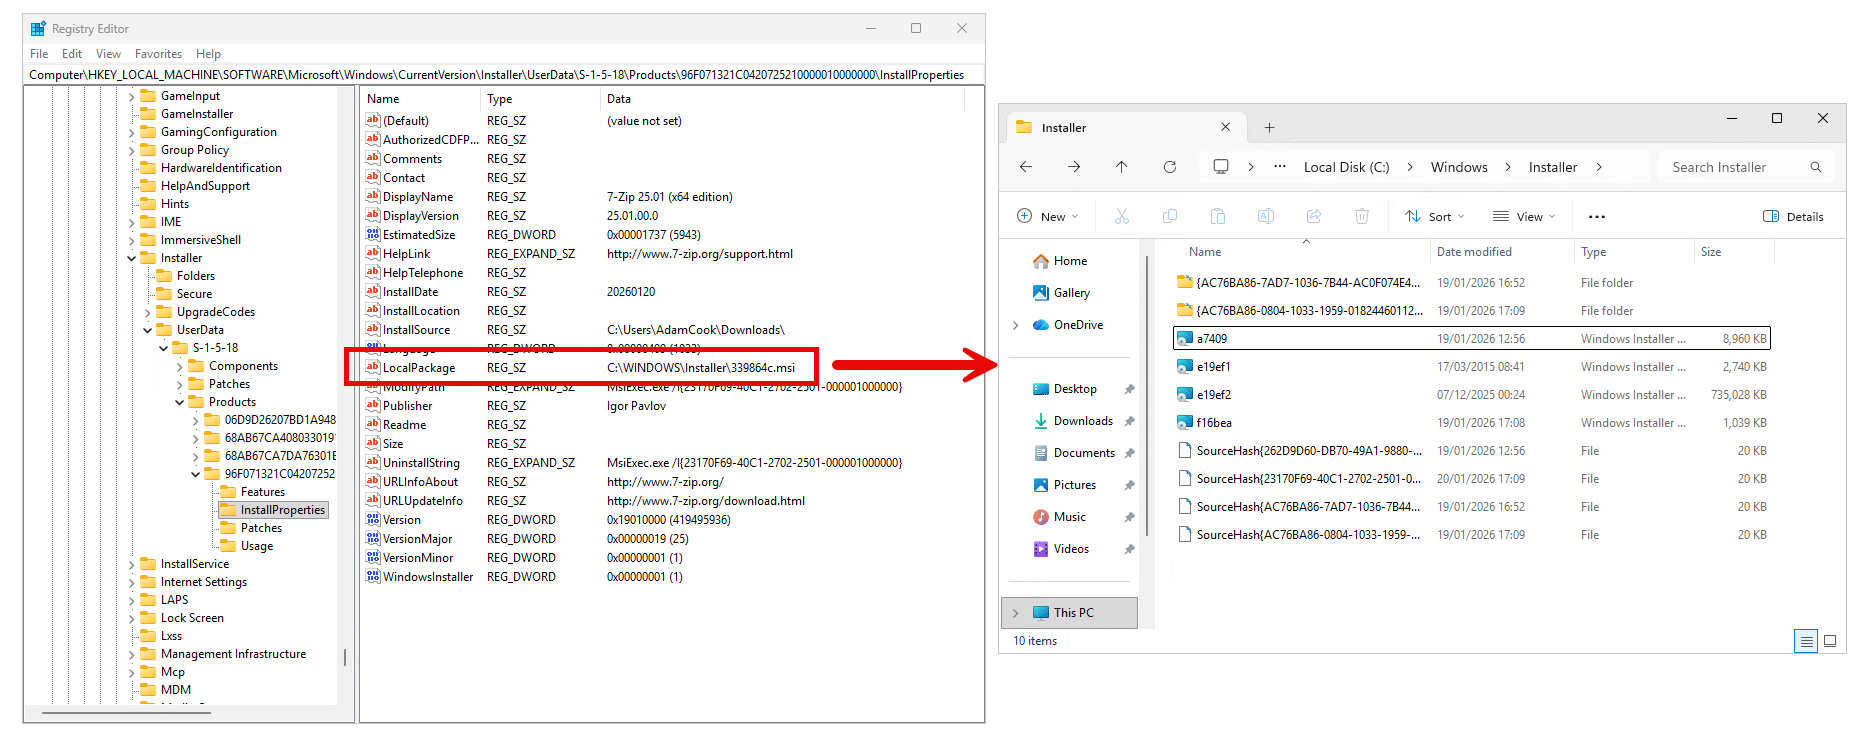Toggle the Details pane button
Viewport: 1863px width, 745px height.
click(x=1793, y=216)
